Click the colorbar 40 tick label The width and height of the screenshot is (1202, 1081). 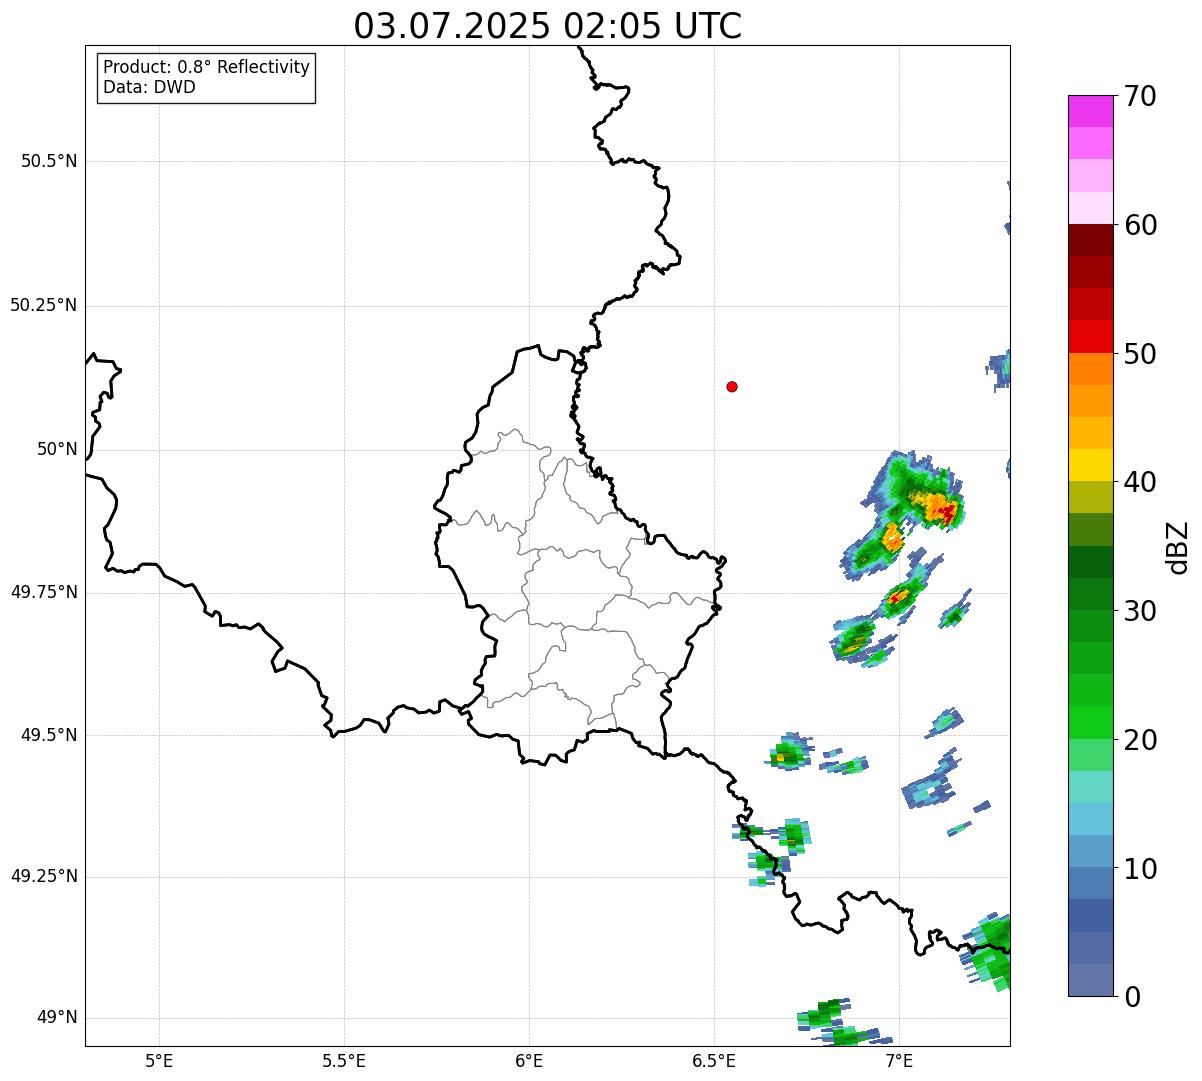(x=1141, y=482)
